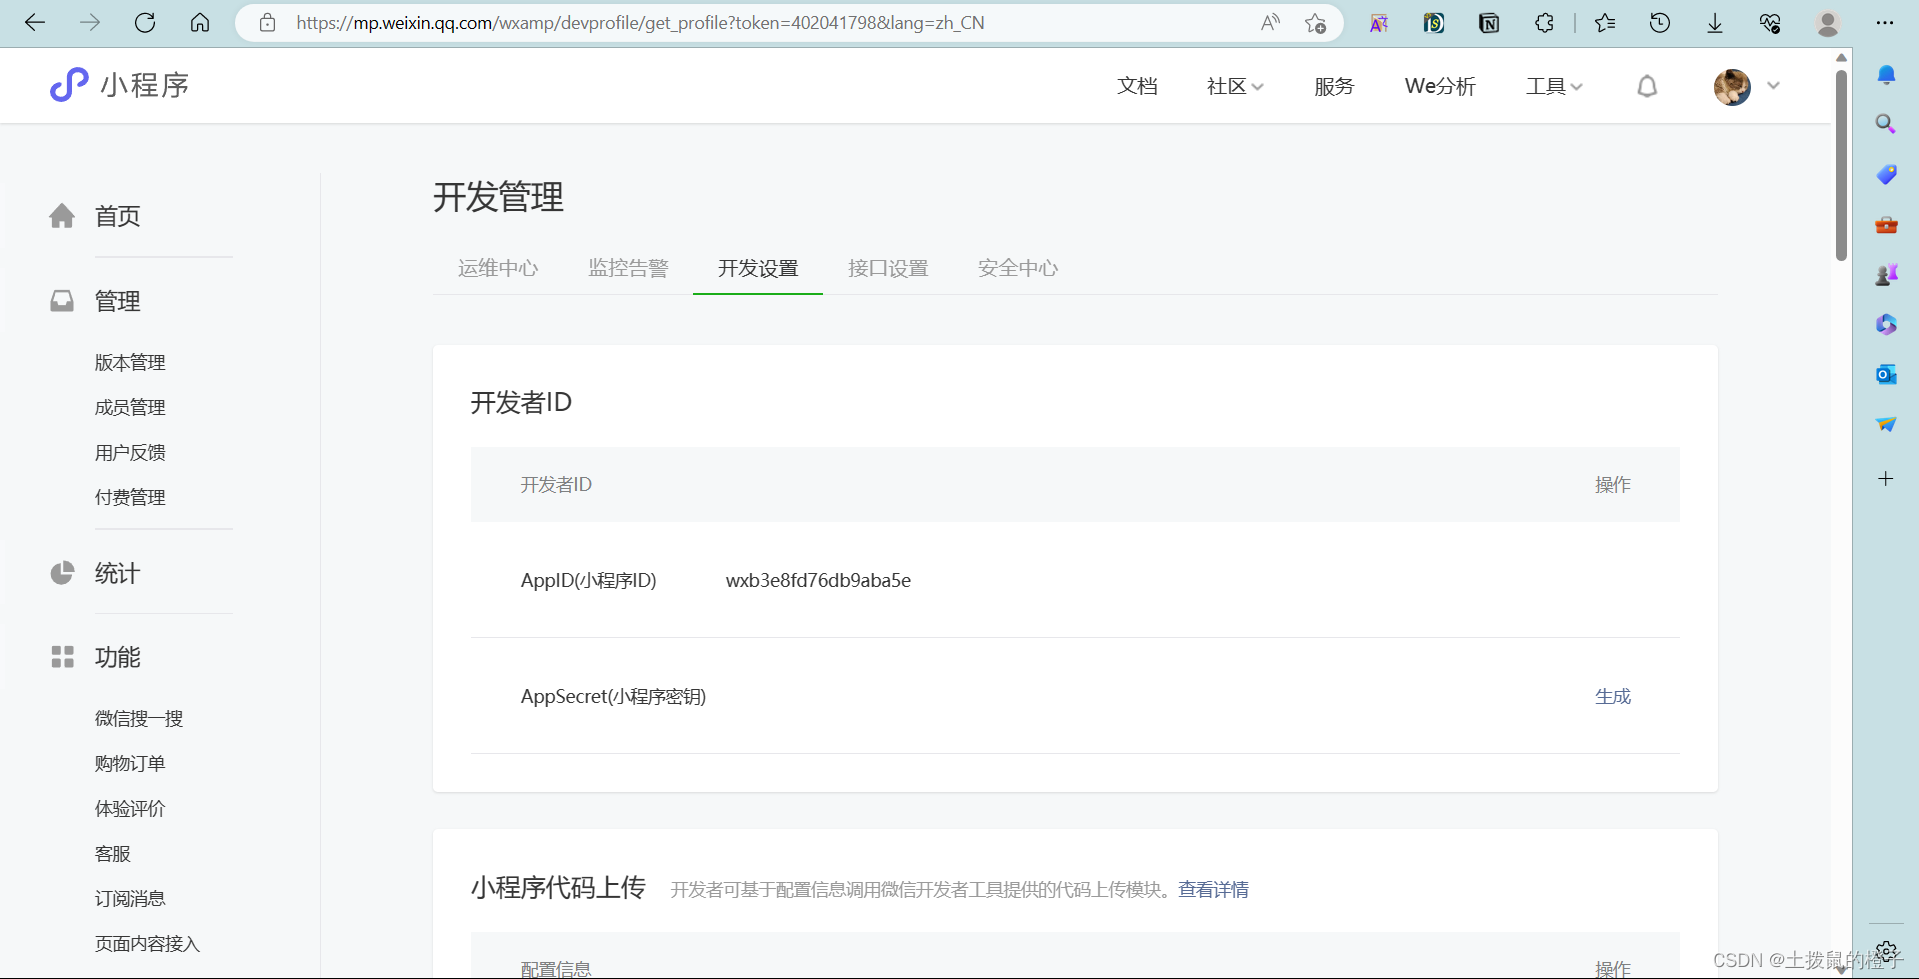Click 生成 to generate AppSecret
The image size is (1919, 979).
(x=1612, y=696)
